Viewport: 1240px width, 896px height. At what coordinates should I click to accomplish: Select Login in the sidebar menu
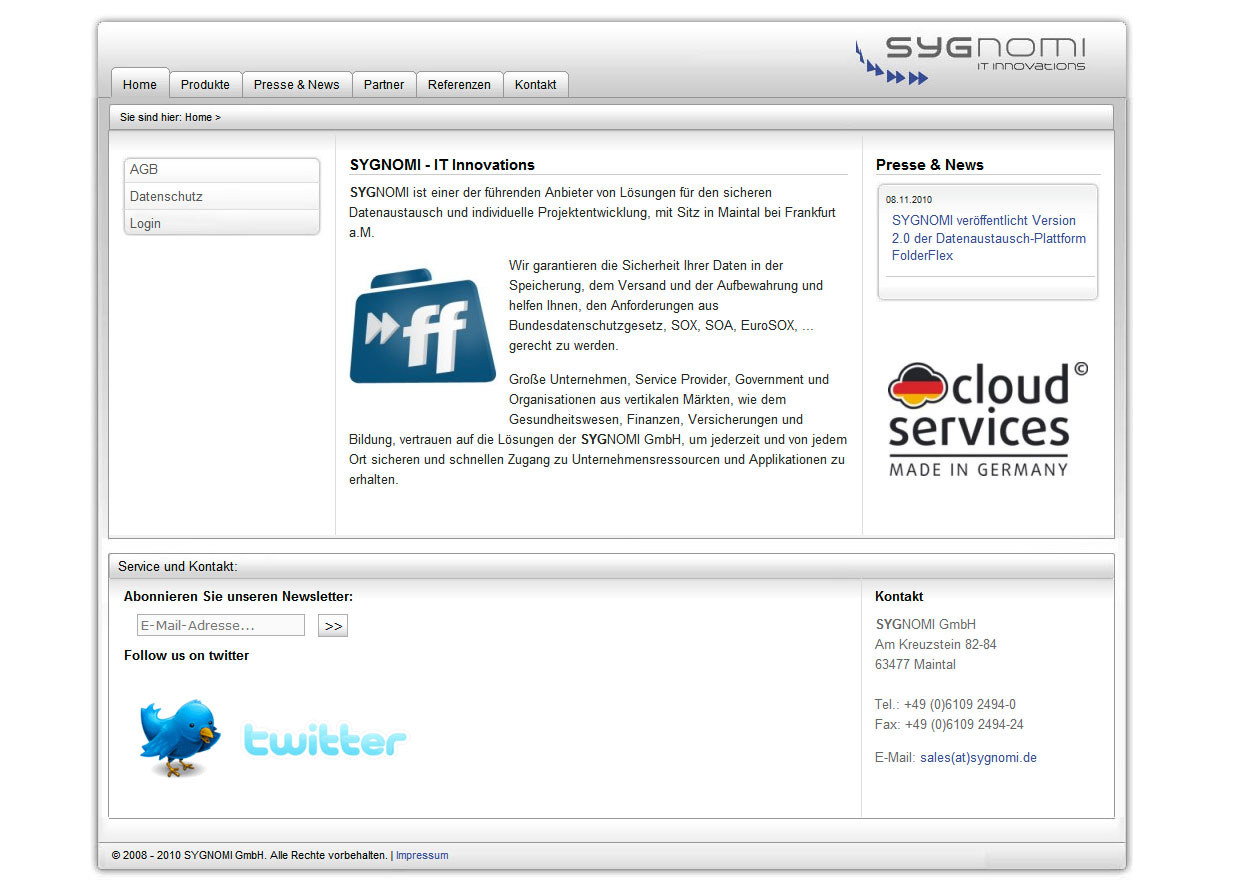(x=222, y=223)
